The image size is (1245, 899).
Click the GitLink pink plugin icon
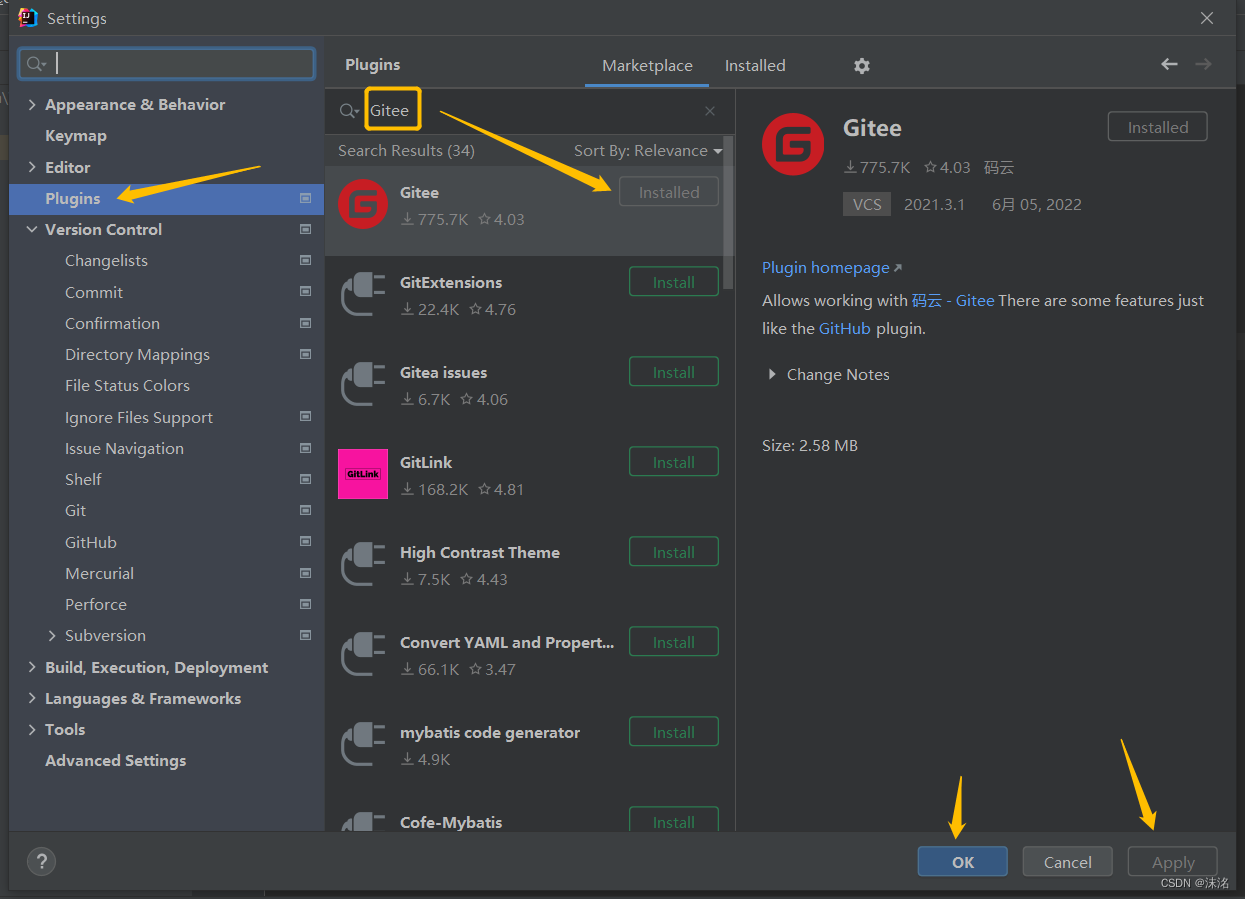click(x=362, y=474)
